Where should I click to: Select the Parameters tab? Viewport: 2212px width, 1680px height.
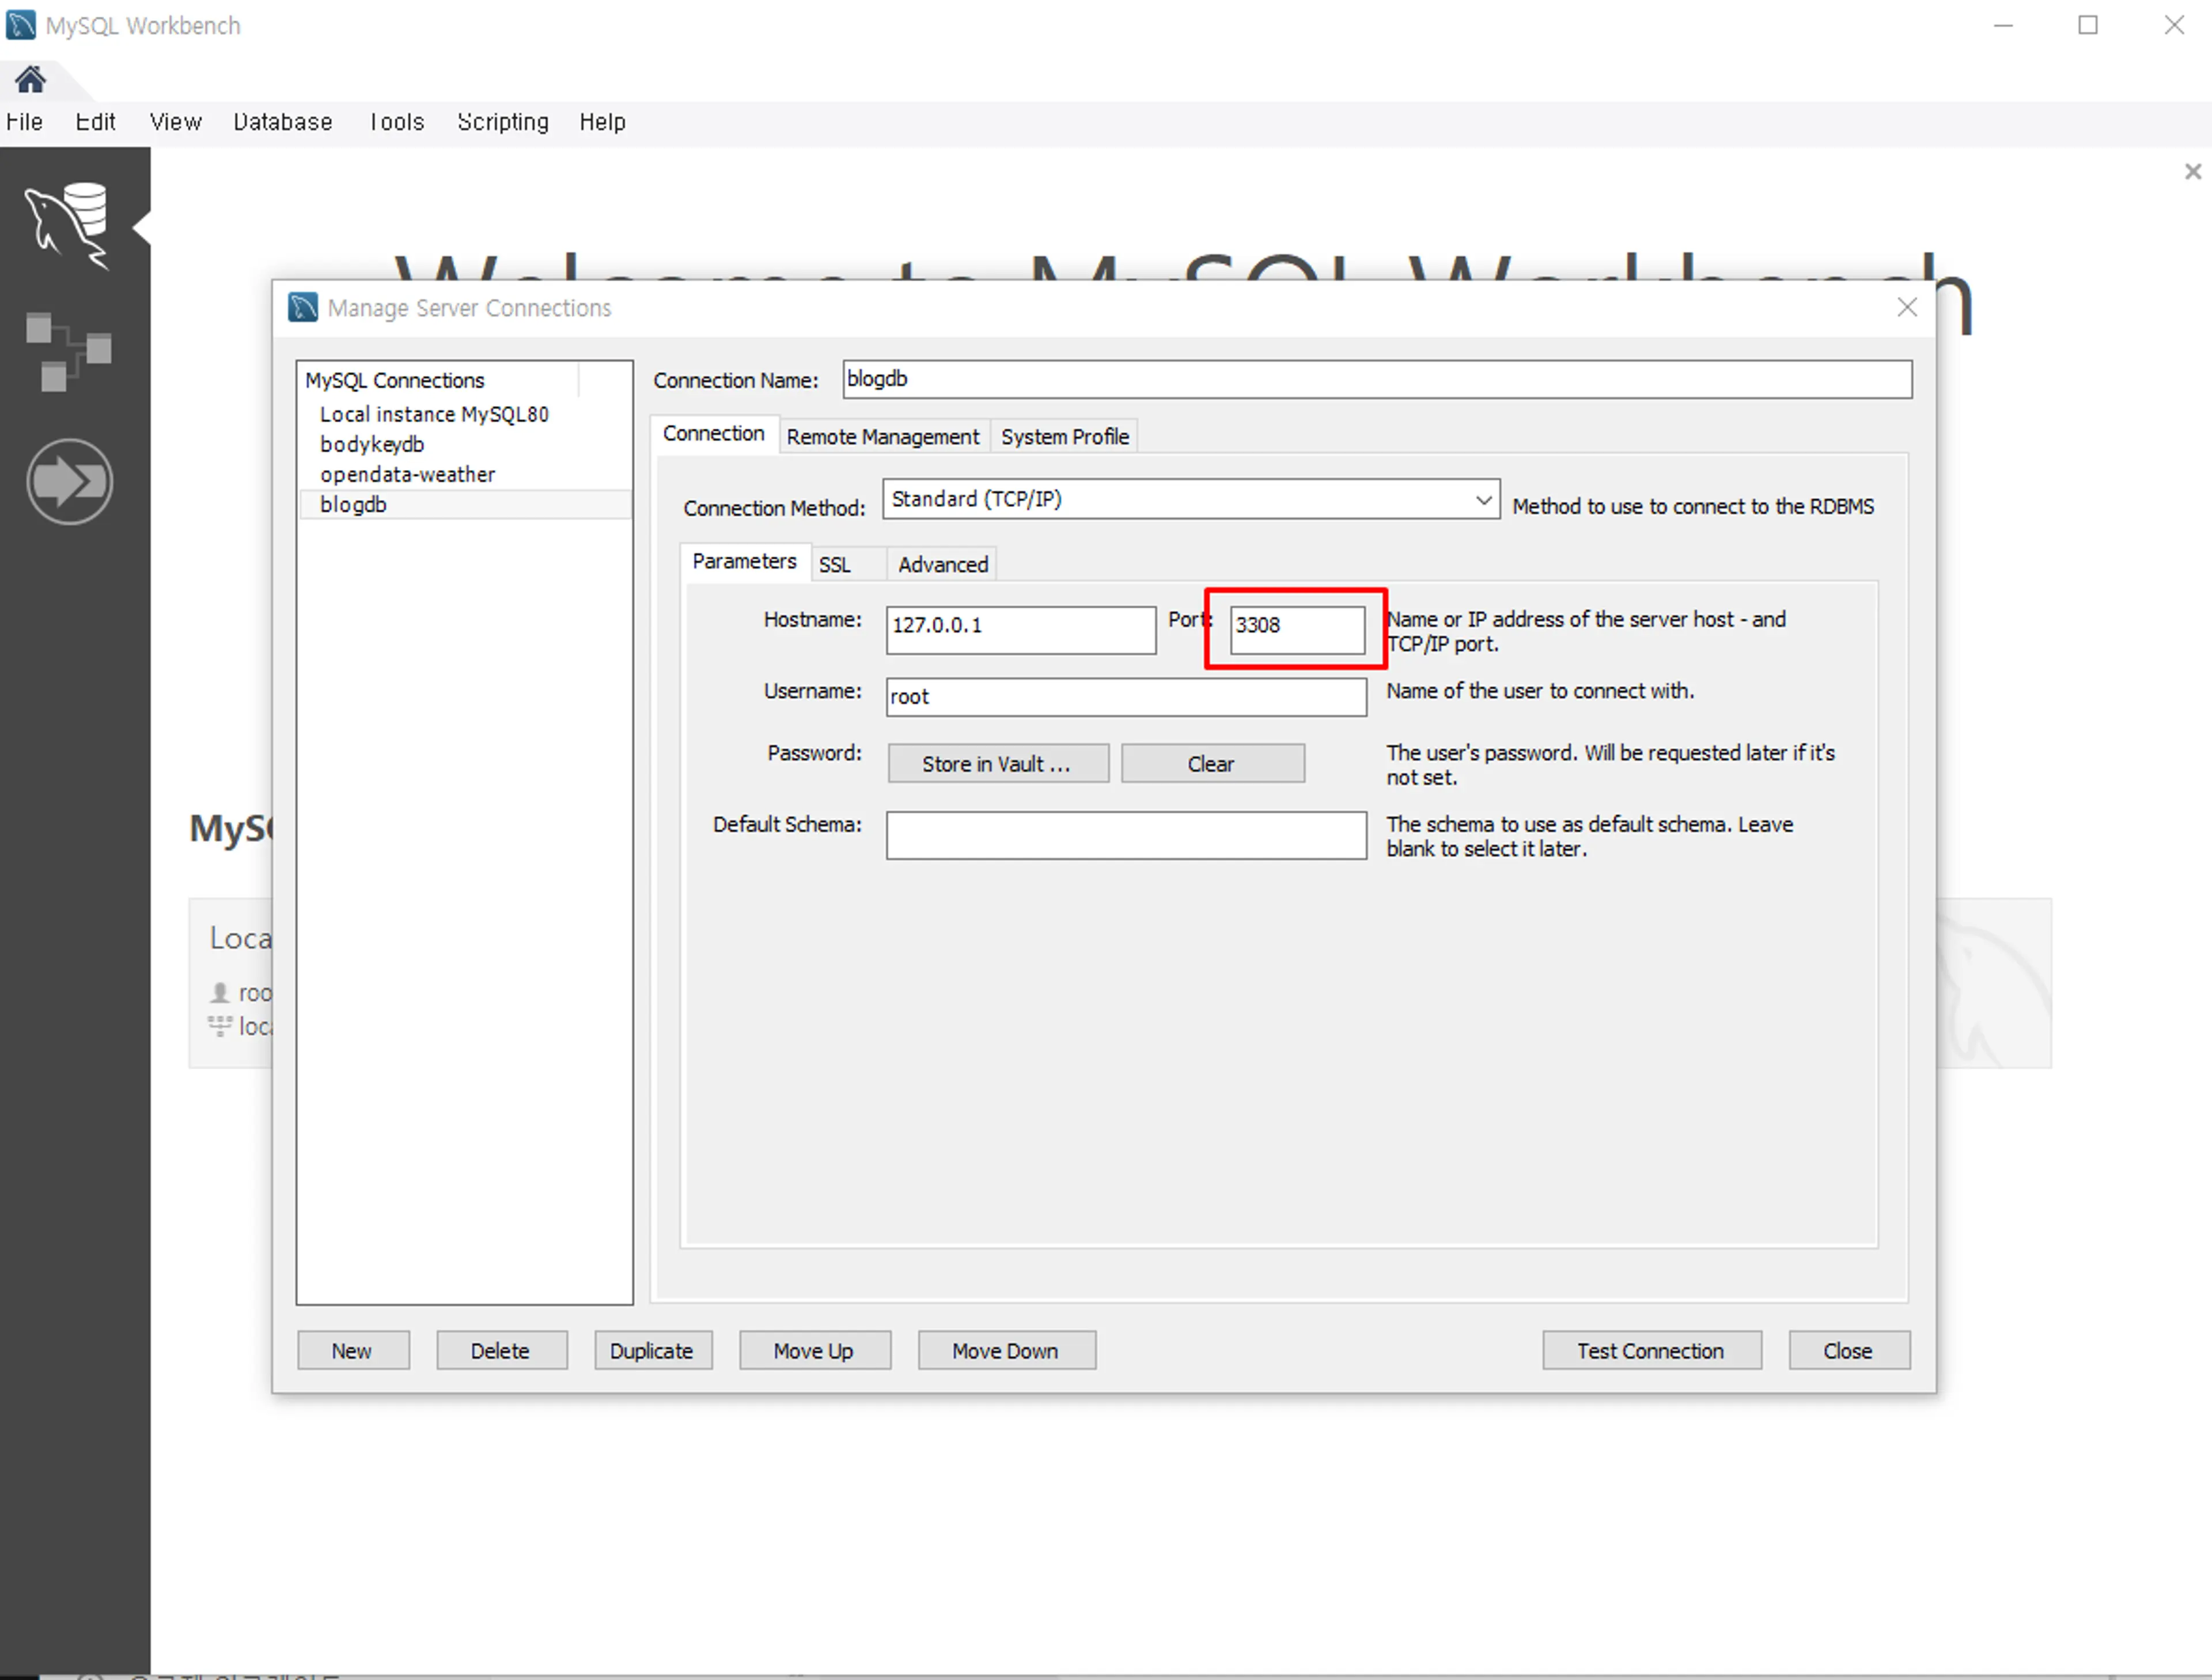point(744,562)
